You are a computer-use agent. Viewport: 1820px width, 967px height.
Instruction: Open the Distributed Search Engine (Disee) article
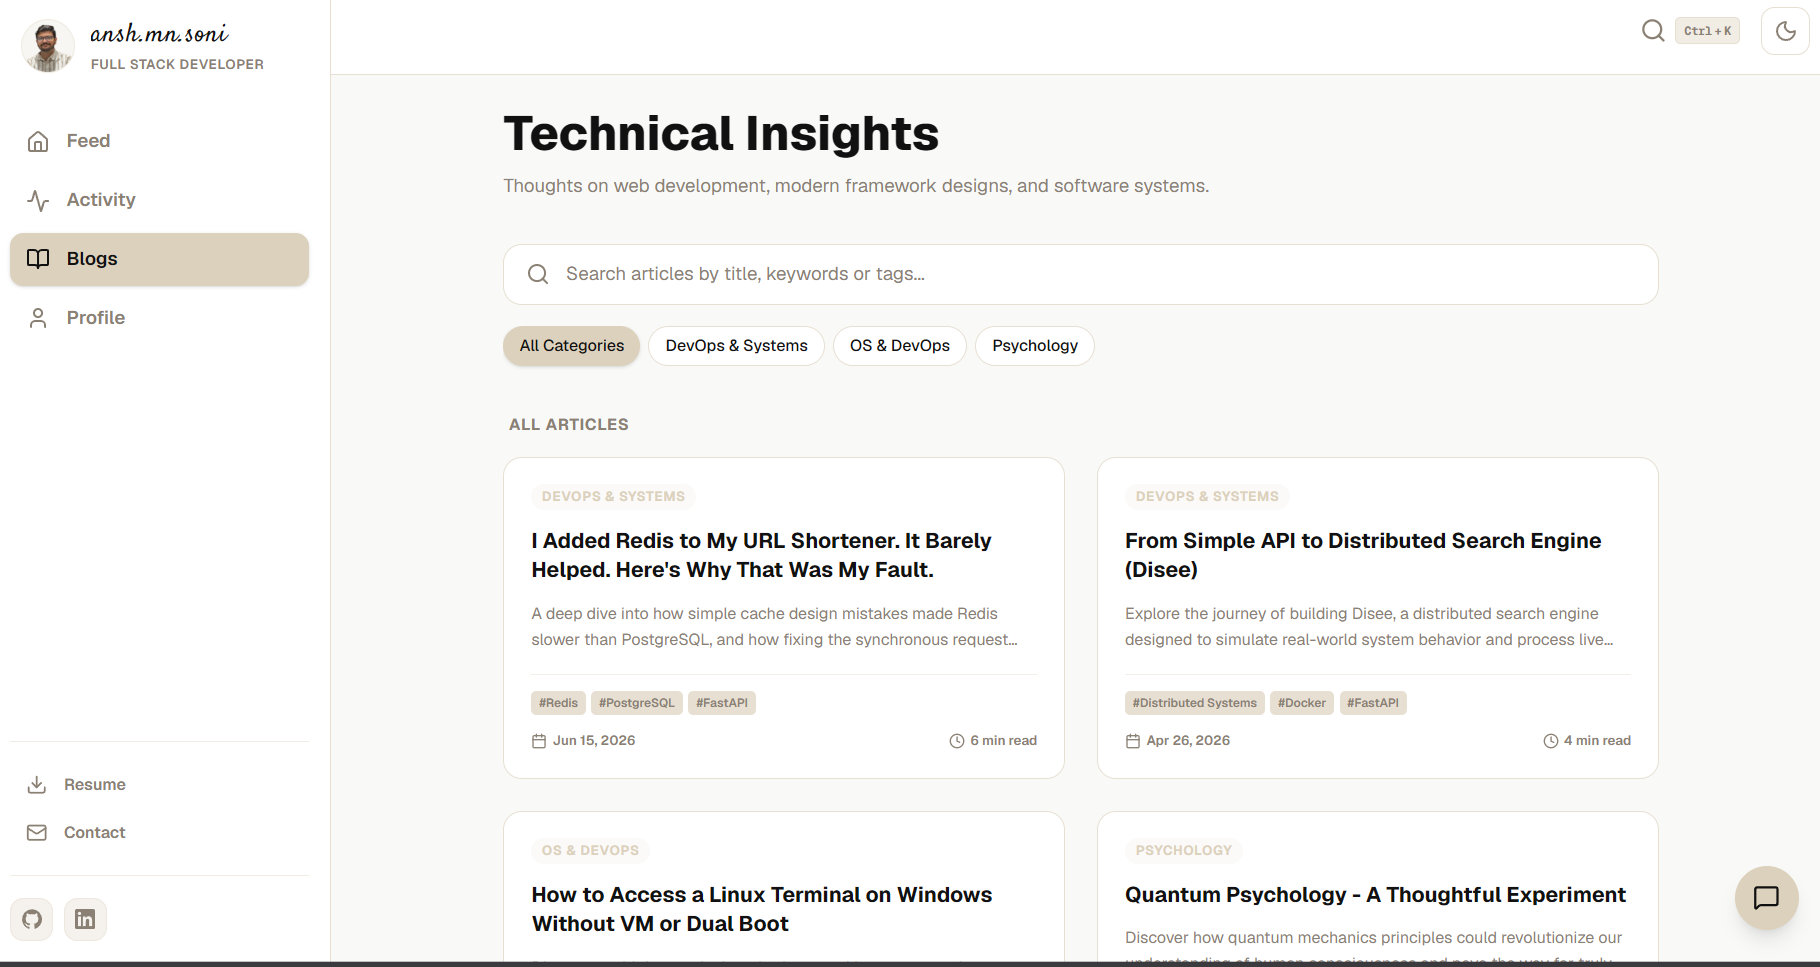[x=1363, y=555]
